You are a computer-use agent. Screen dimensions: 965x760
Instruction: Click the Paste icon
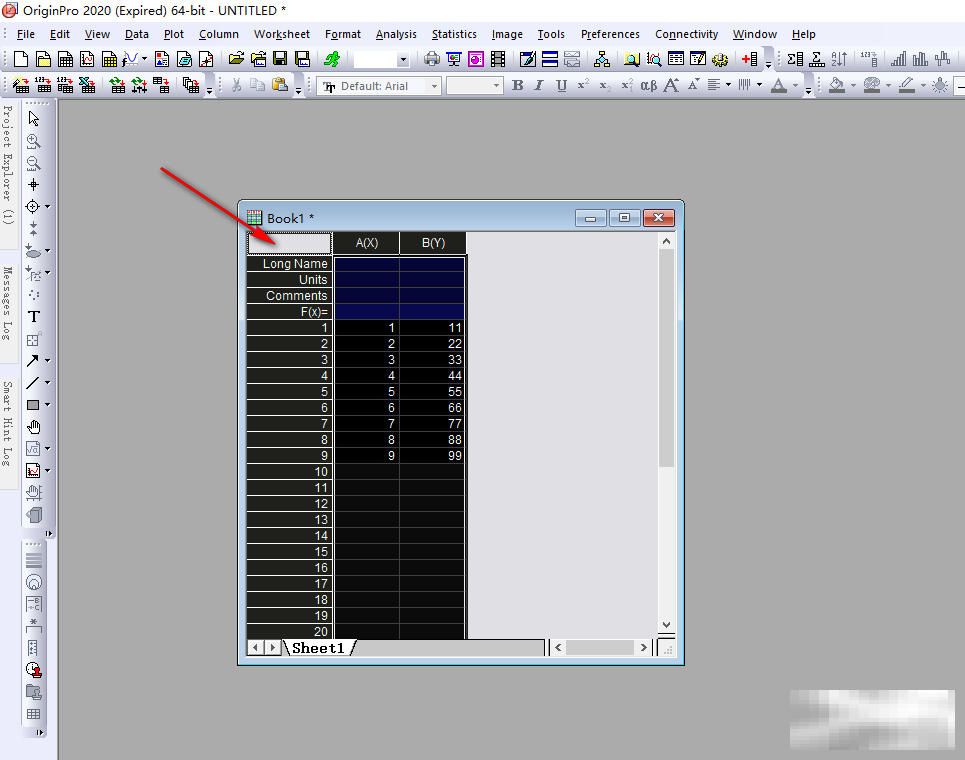pyautogui.click(x=280, y=86)
